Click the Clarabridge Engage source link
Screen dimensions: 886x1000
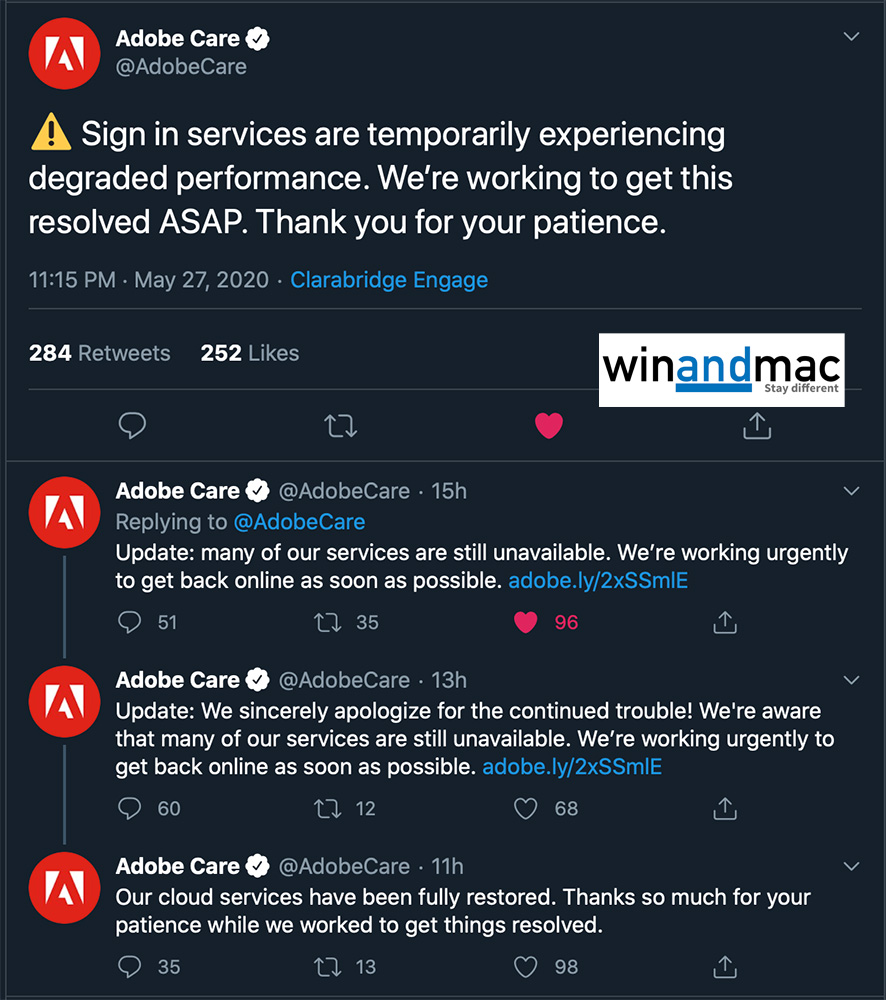pos(389,280)
